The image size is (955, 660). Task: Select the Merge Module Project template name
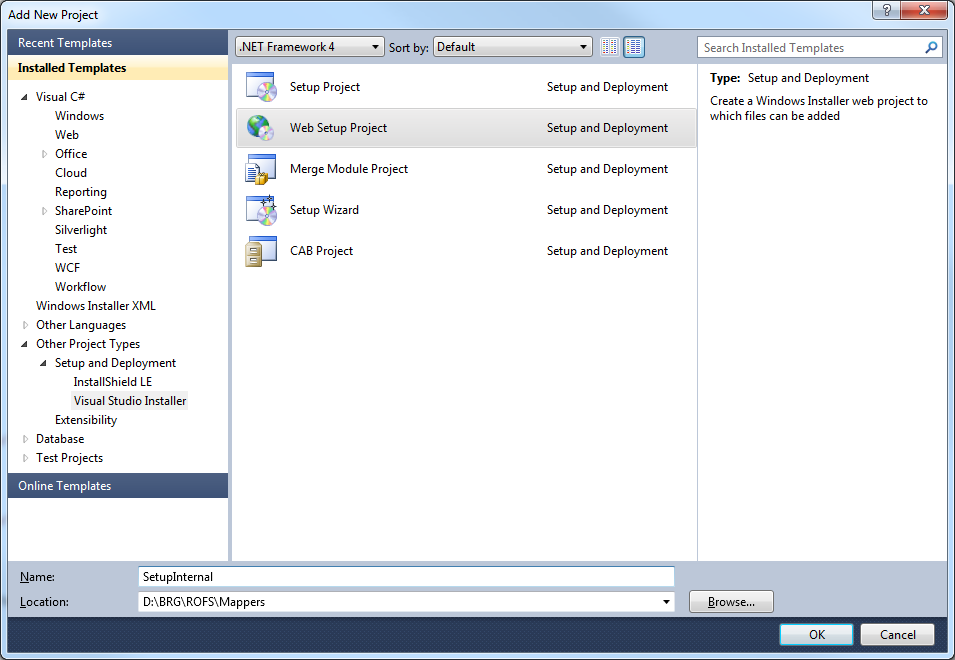pos(348,169)
